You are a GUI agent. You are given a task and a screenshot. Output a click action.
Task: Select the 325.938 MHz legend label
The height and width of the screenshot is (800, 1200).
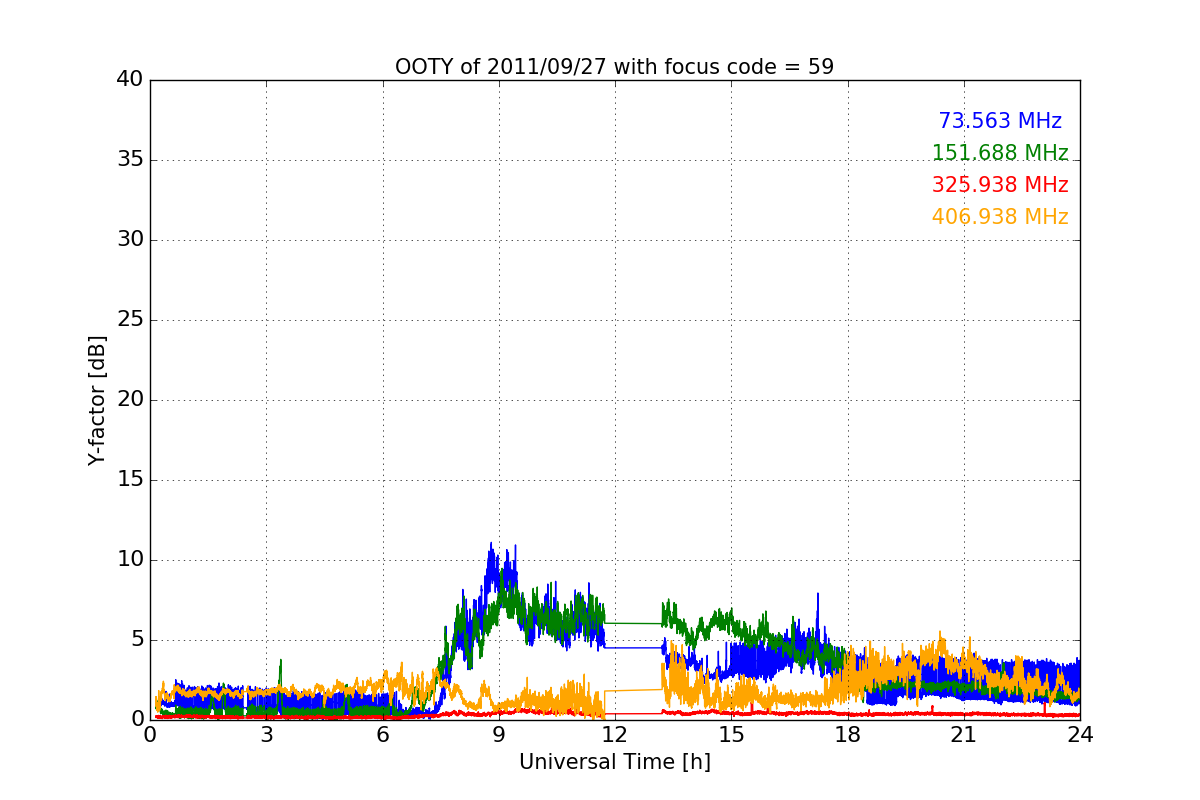click(1000, 185)
